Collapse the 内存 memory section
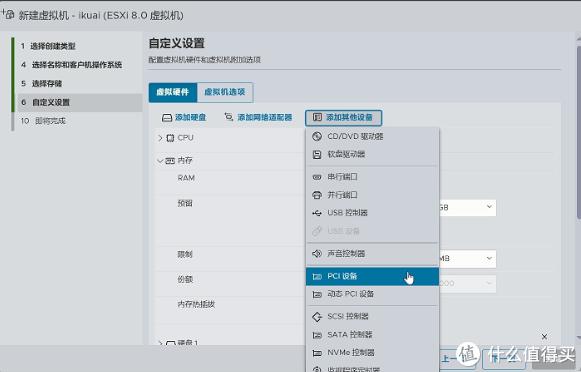The height and width of the screenshot is (372, 581). point(160,161)
